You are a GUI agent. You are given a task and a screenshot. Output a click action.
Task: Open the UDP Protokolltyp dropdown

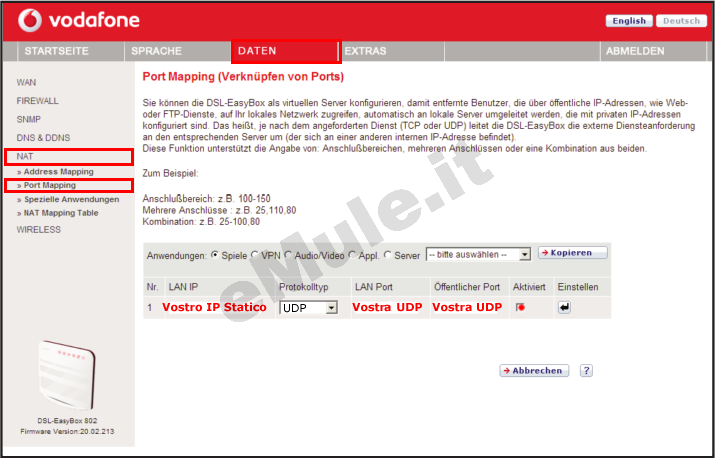click(308, 308)
